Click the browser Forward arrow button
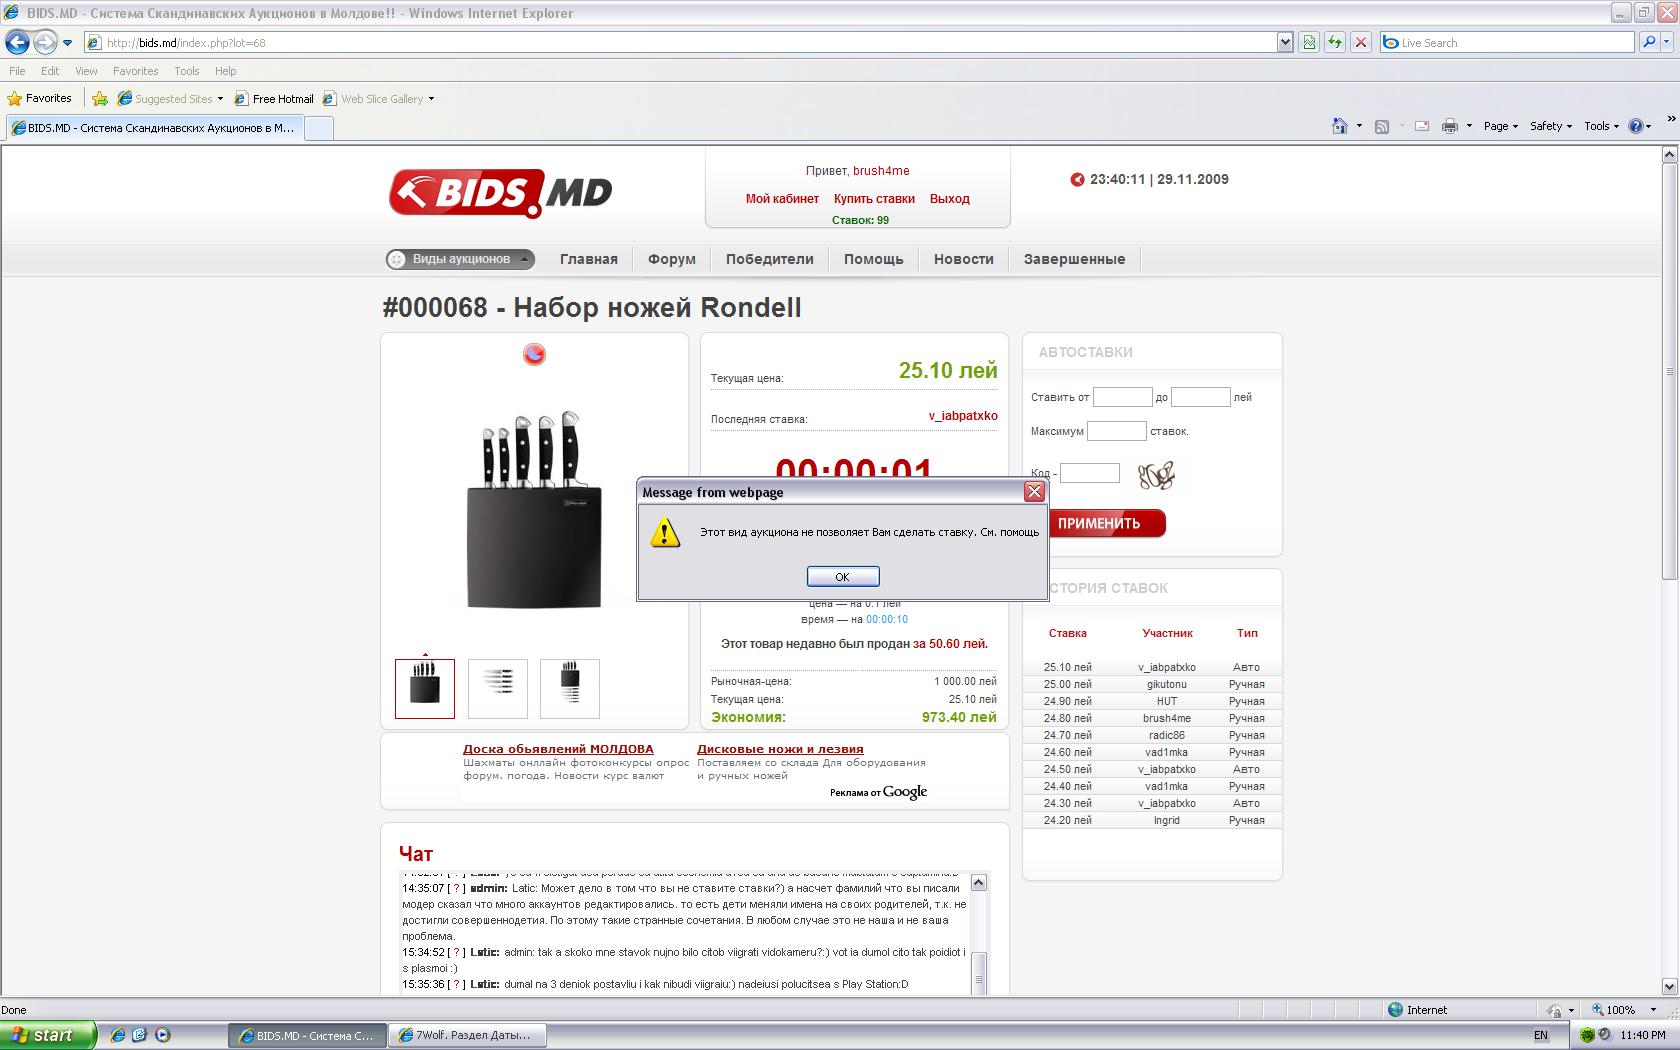Screen dimensions: 1680x1050 point(45,42)
